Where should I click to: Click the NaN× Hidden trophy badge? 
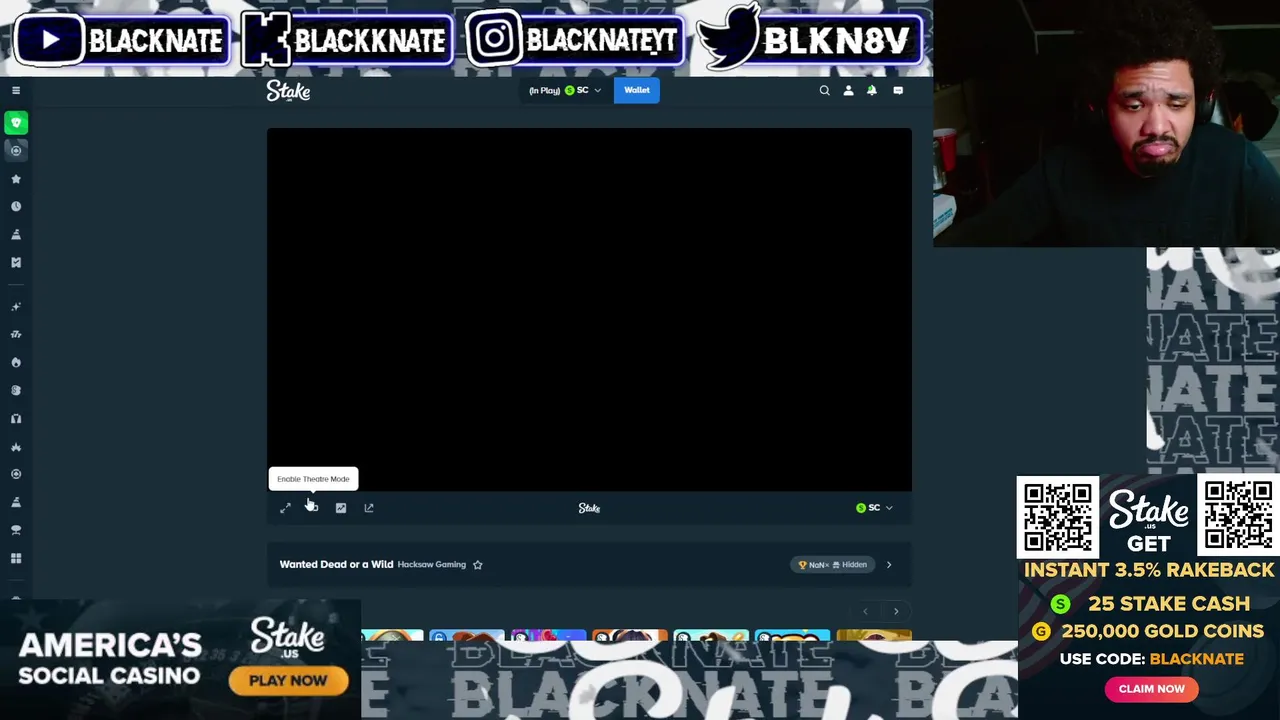coord(832,565)
